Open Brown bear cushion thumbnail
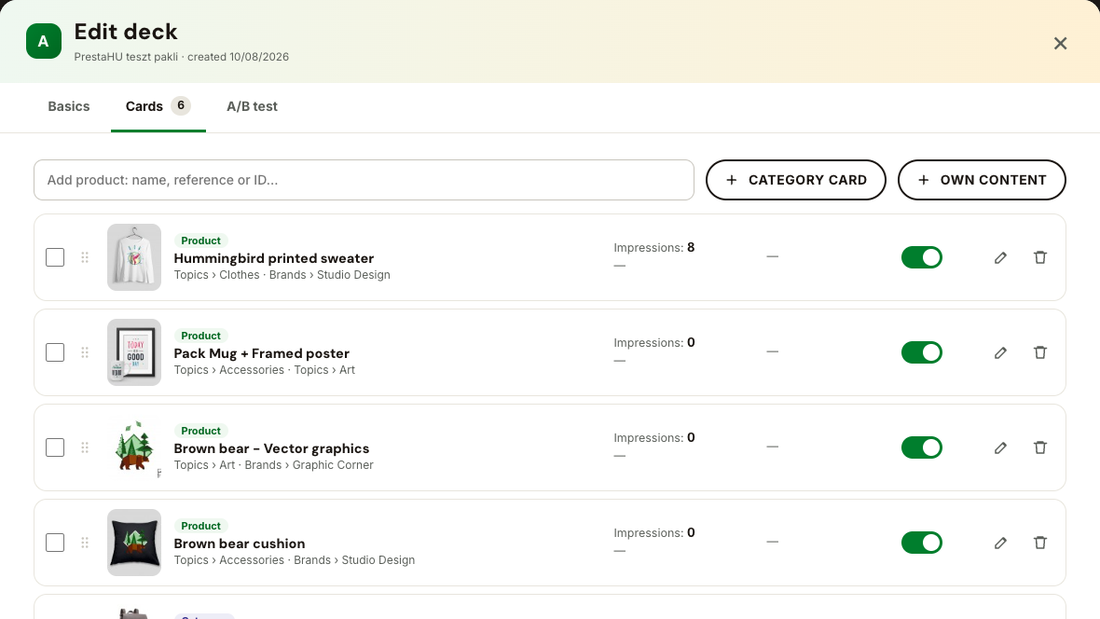The image size is (1100, 619). point(134,543)
